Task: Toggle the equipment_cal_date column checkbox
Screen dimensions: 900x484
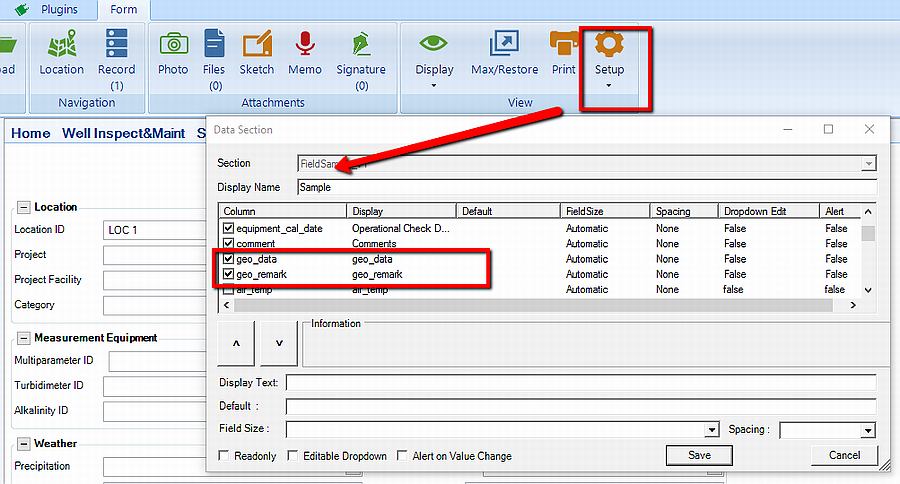Action: (x=228, y=228)
